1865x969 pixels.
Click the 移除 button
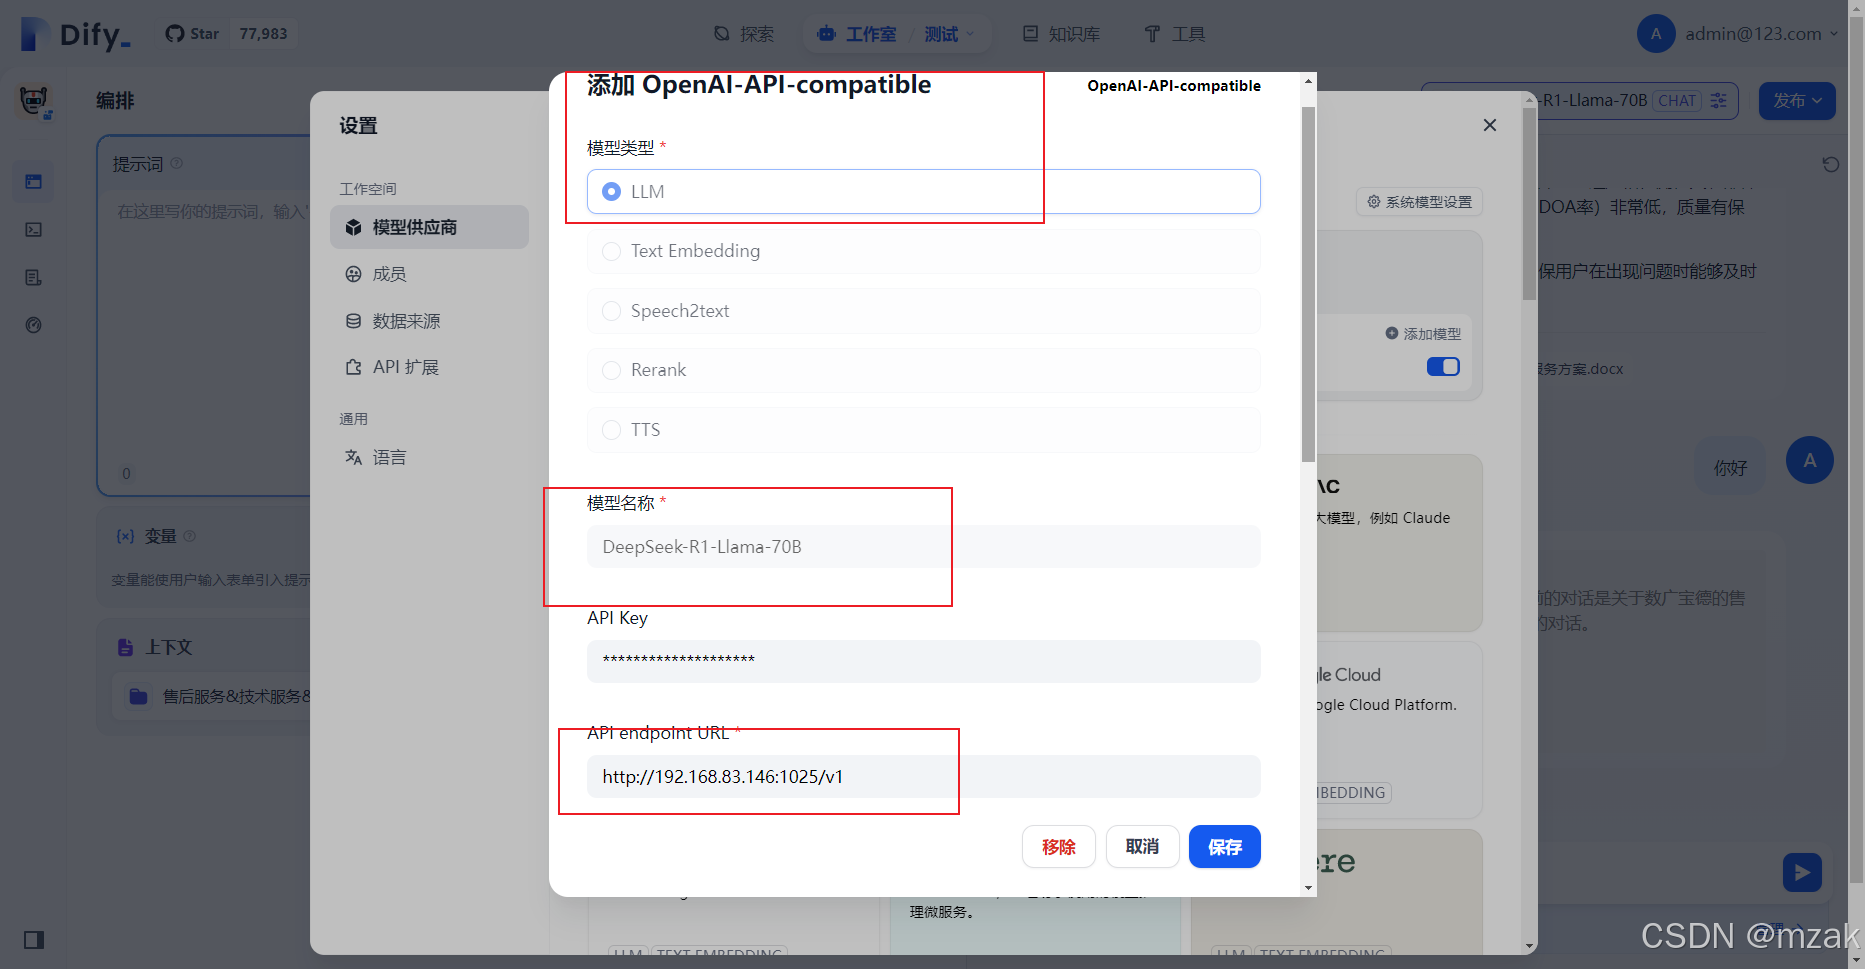(1059, 847)
